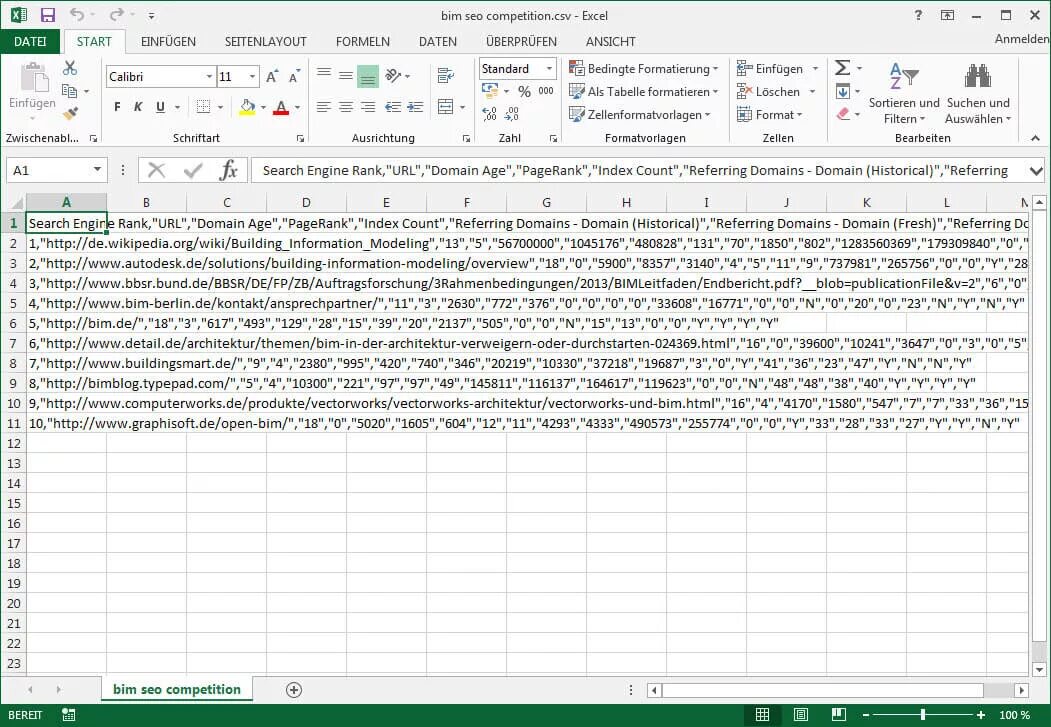Click the accounting number format icon
The image size is (1051, 727).
pos(490,90)
